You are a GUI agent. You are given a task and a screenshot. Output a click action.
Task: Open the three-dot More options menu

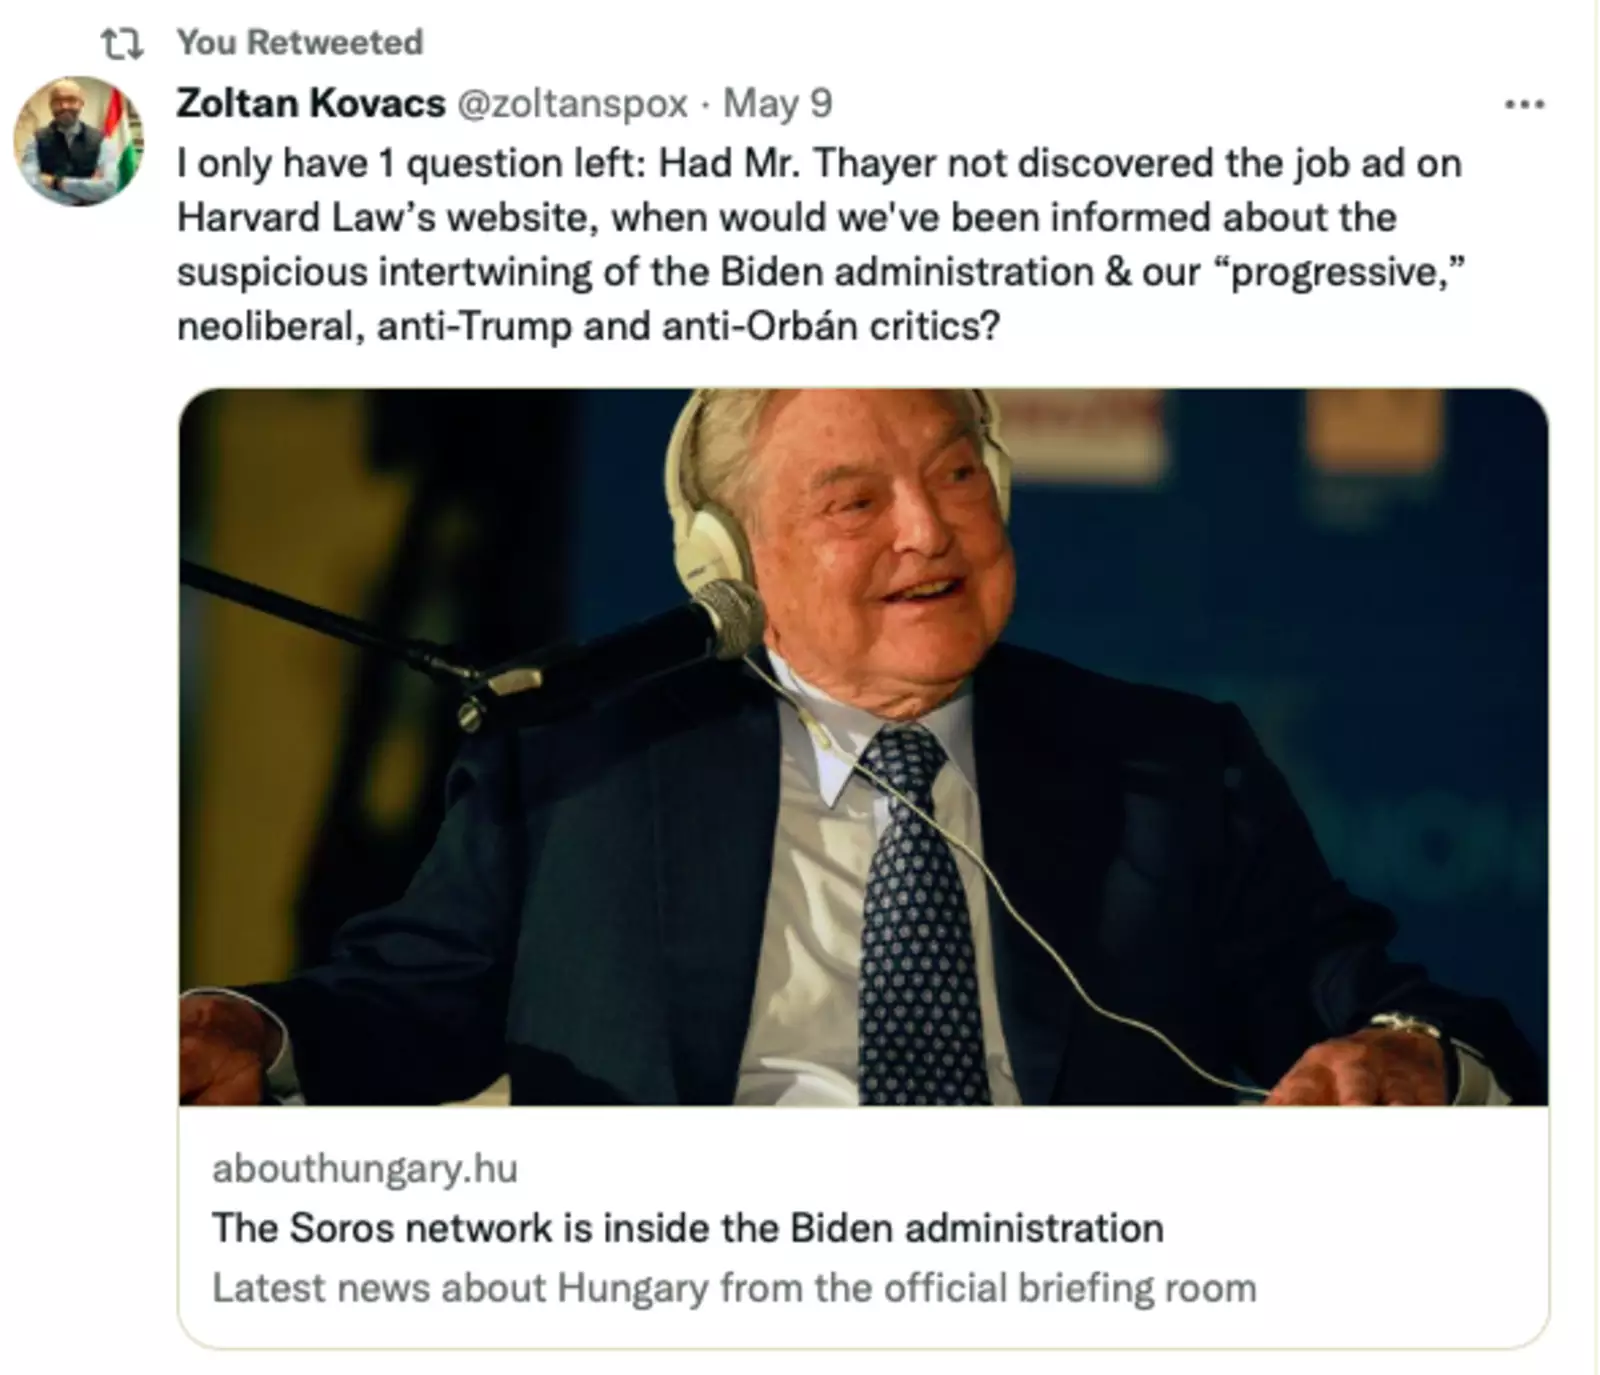pyautogui.click(x=1524, y=104)
